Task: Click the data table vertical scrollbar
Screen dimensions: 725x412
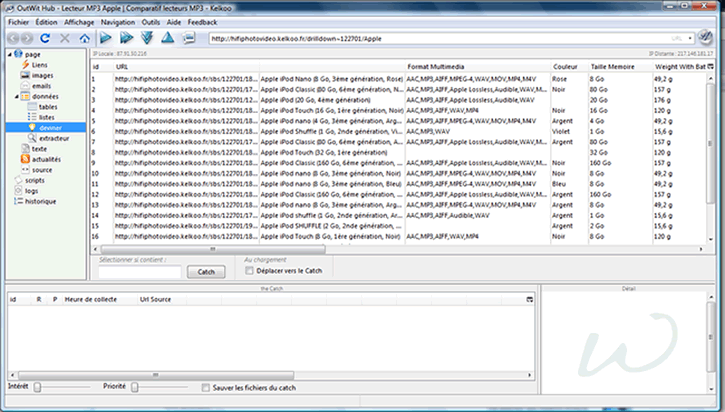Action: pyautogui.click(x=711, y=143)
